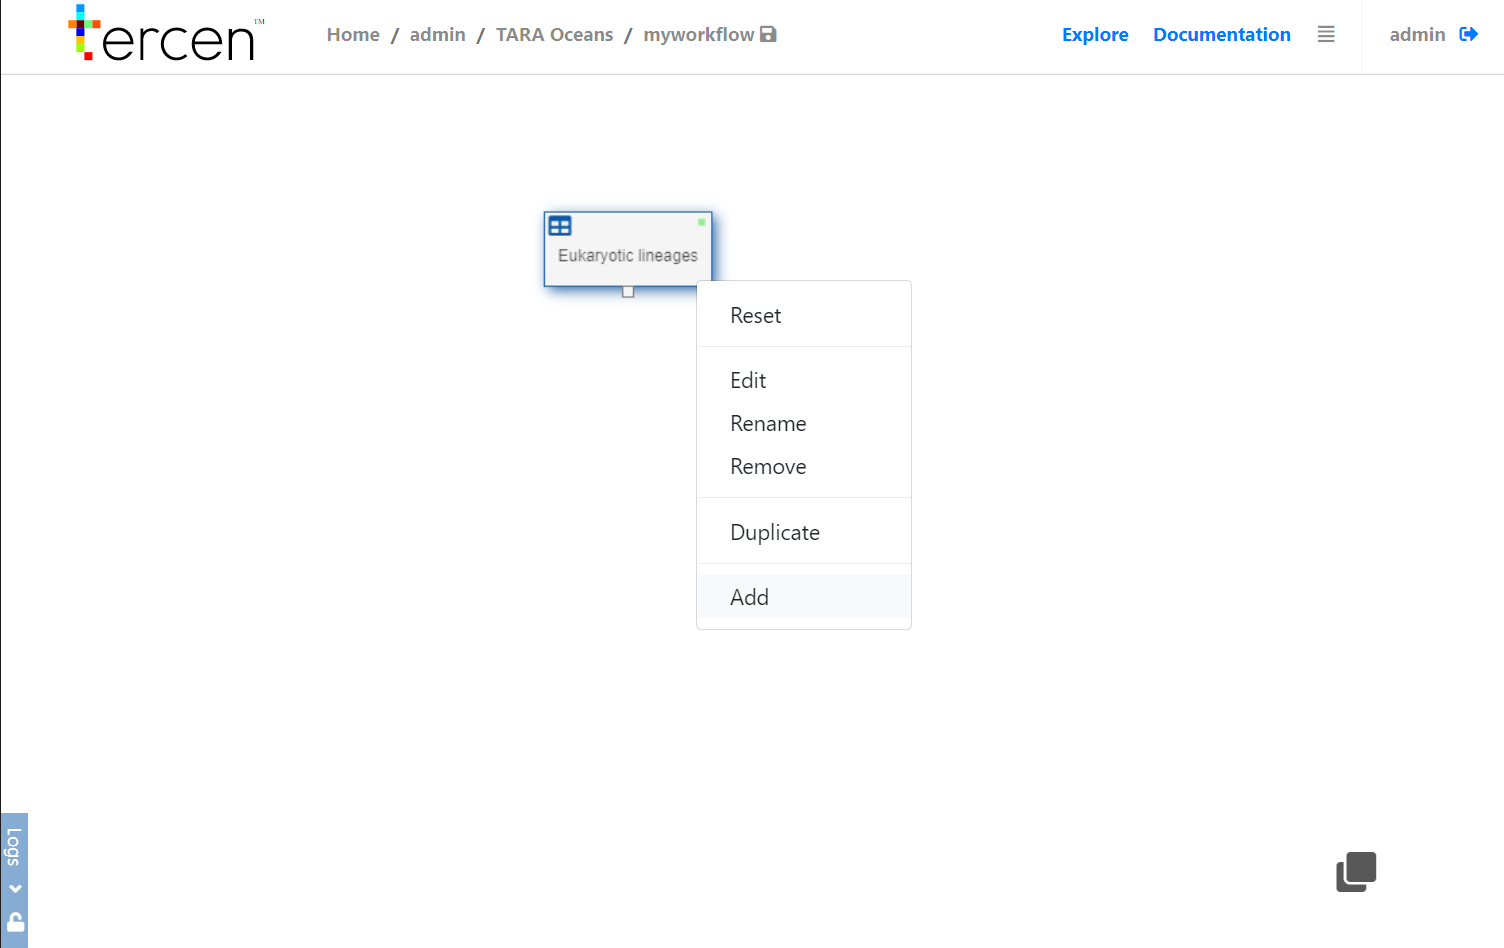
Task: Expand logs with the chevron icon
Action: pos(15,888)
